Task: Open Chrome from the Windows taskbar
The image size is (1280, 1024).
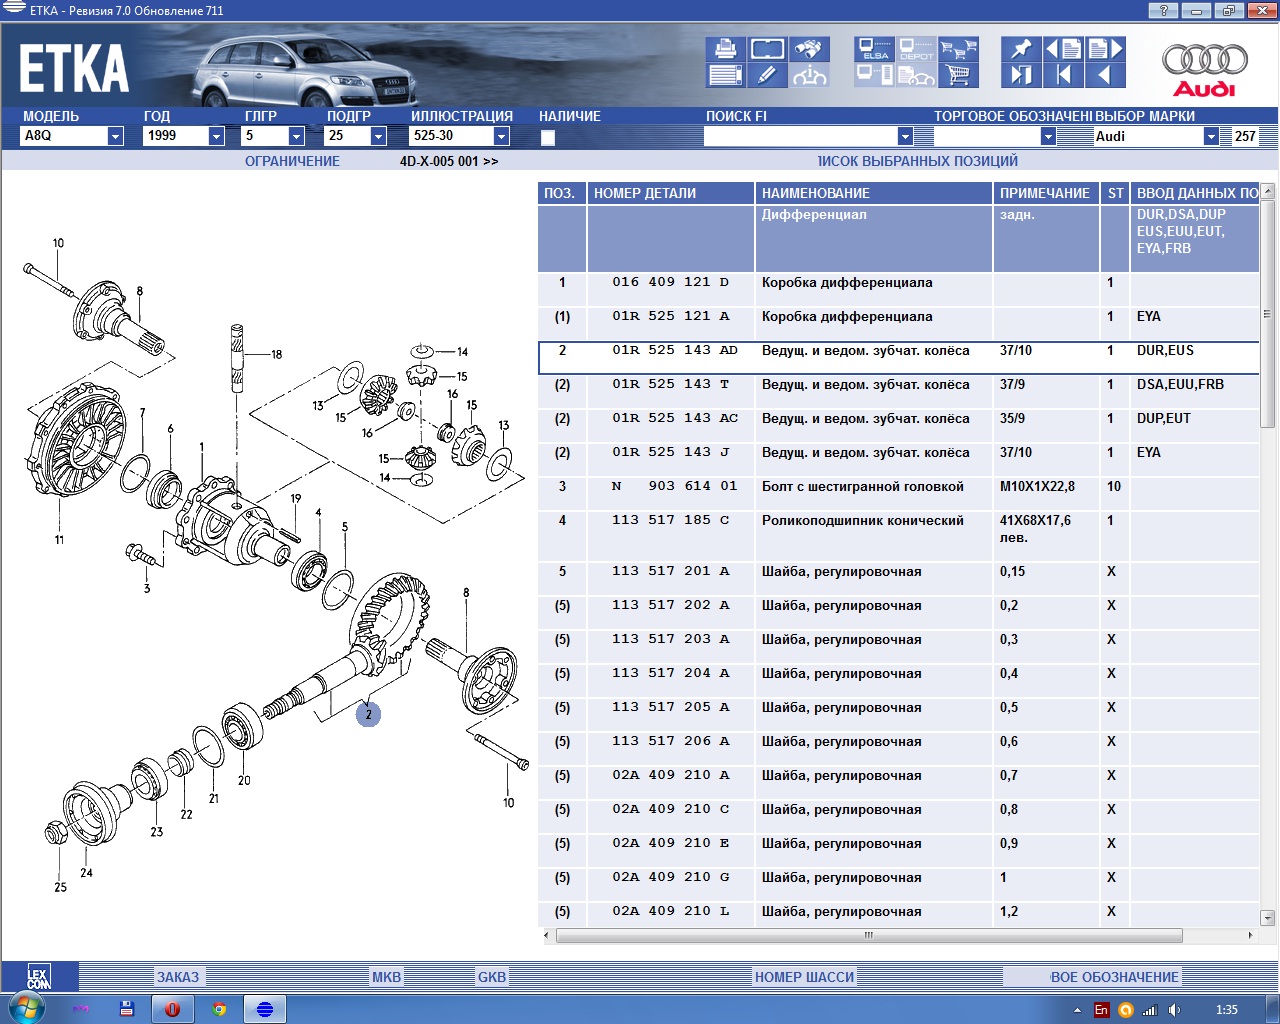Action: click(219, 1009)
